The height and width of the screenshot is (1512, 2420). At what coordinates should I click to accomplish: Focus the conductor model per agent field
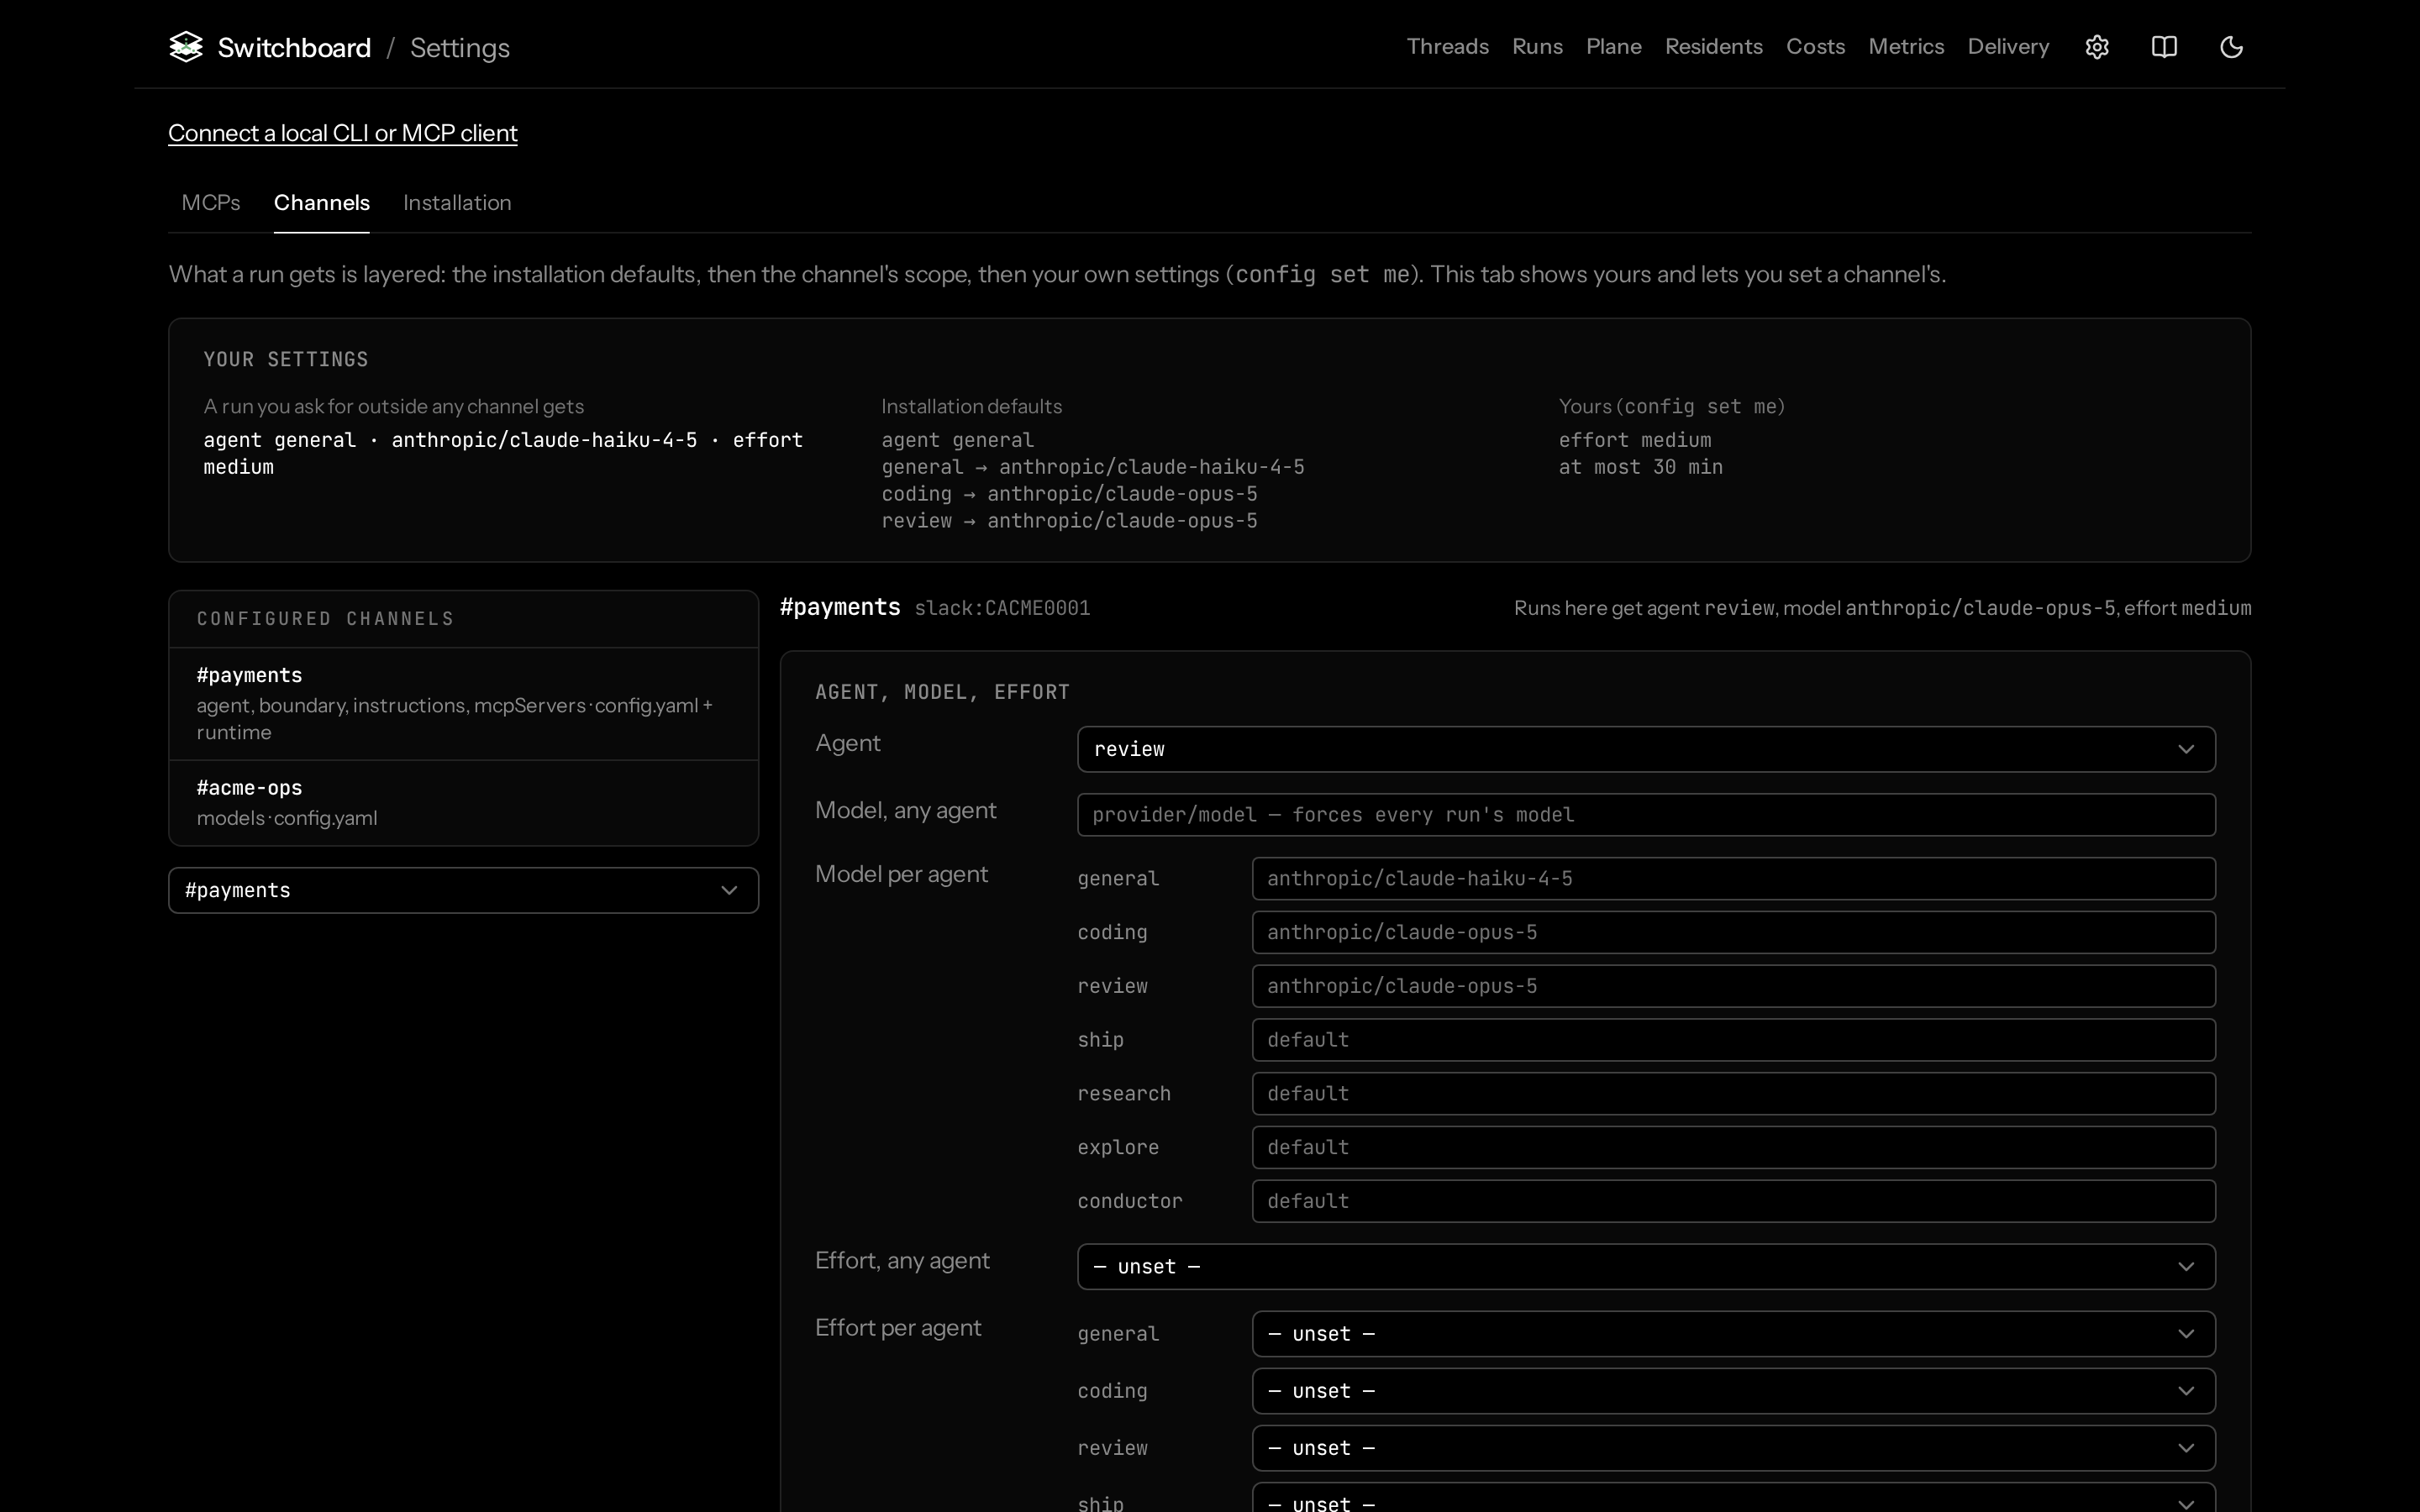[1734, 1201]
